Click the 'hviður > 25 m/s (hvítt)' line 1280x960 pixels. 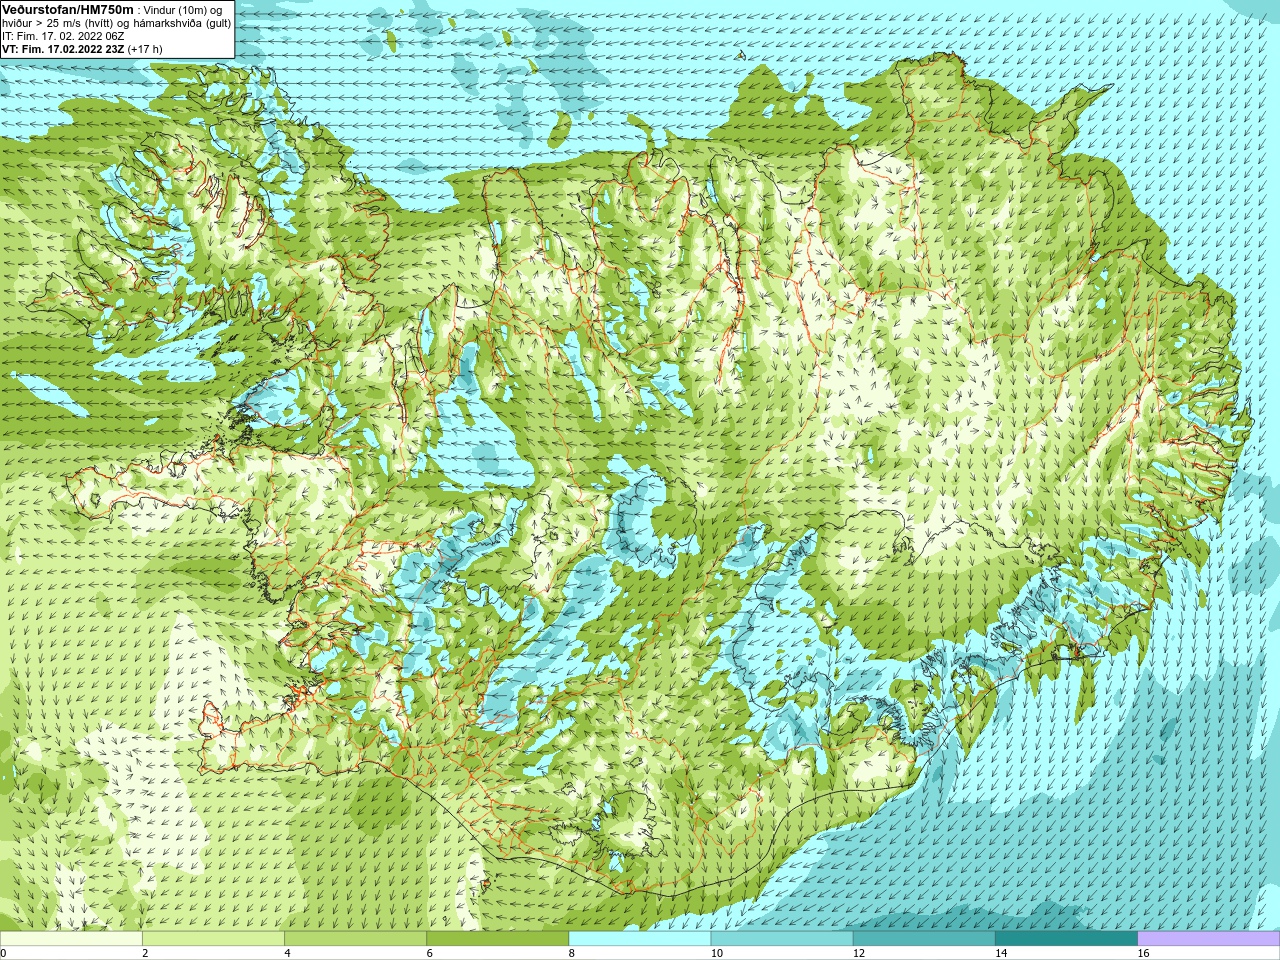(x=117, y=22)
